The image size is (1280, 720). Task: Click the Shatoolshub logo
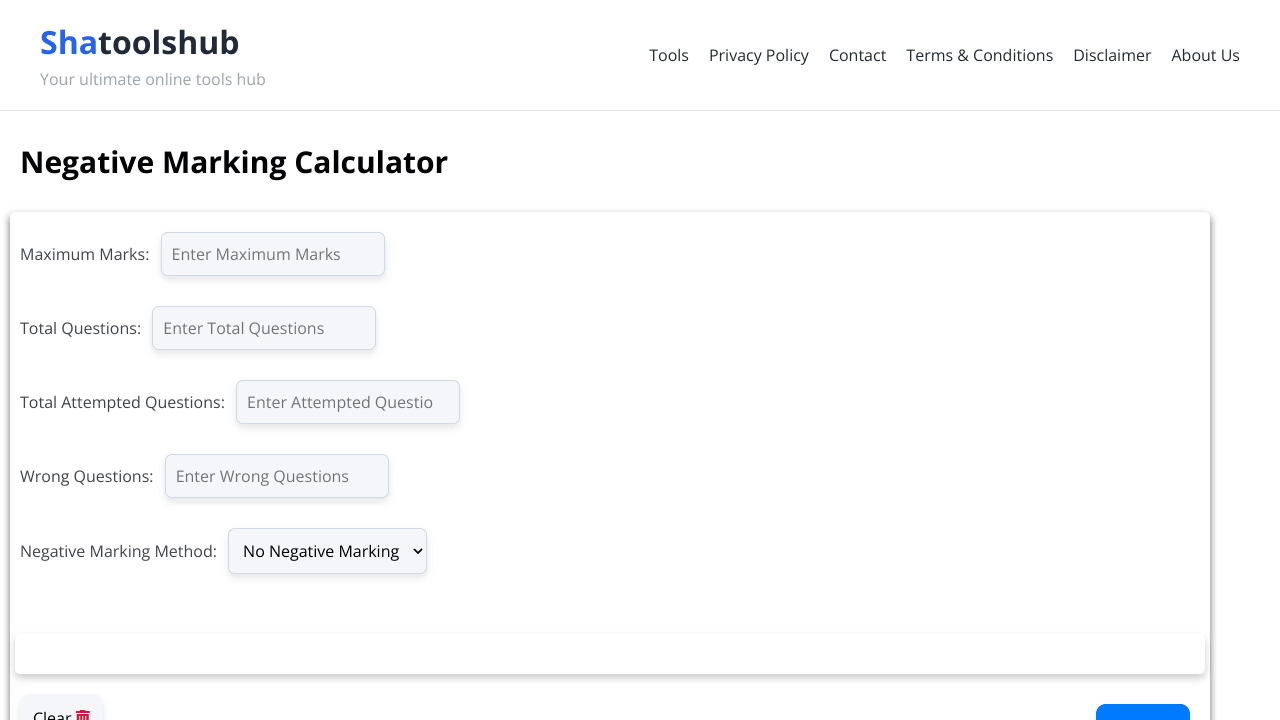tap(139, 42)
